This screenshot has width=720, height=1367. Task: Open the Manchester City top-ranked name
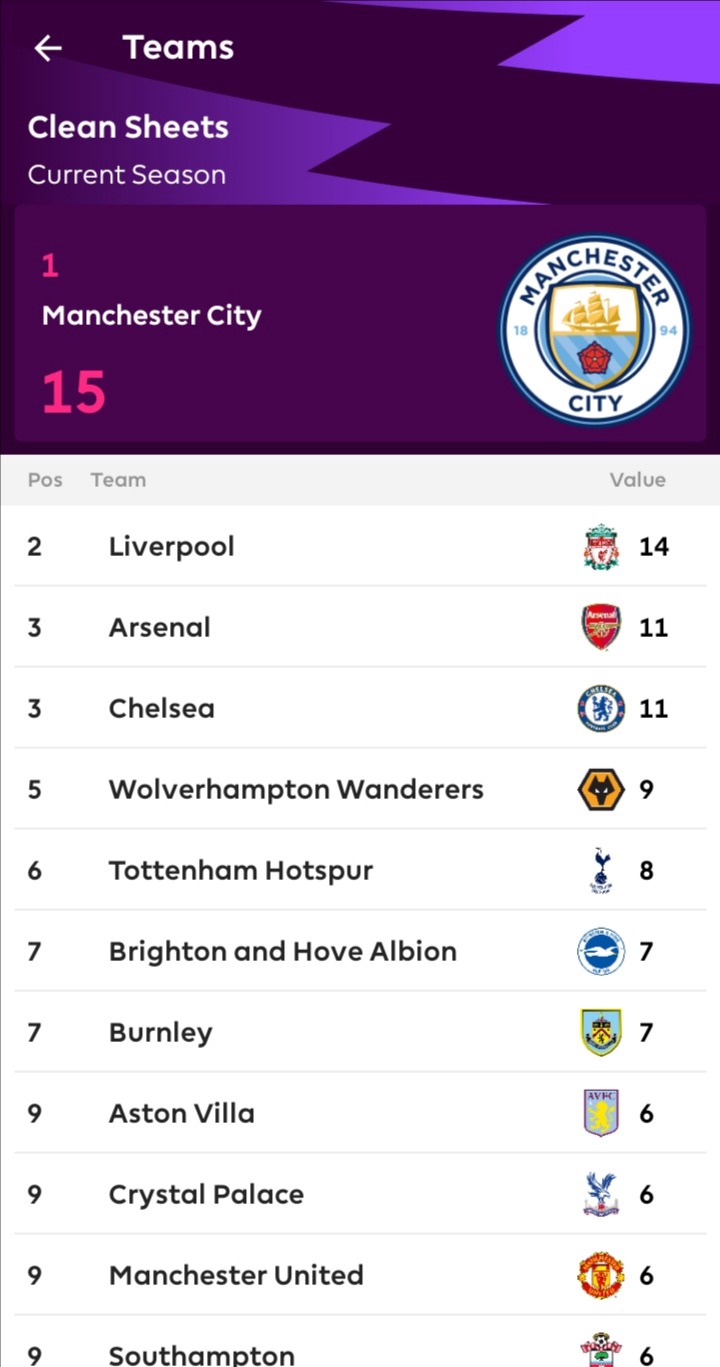(x=151, y=316)
